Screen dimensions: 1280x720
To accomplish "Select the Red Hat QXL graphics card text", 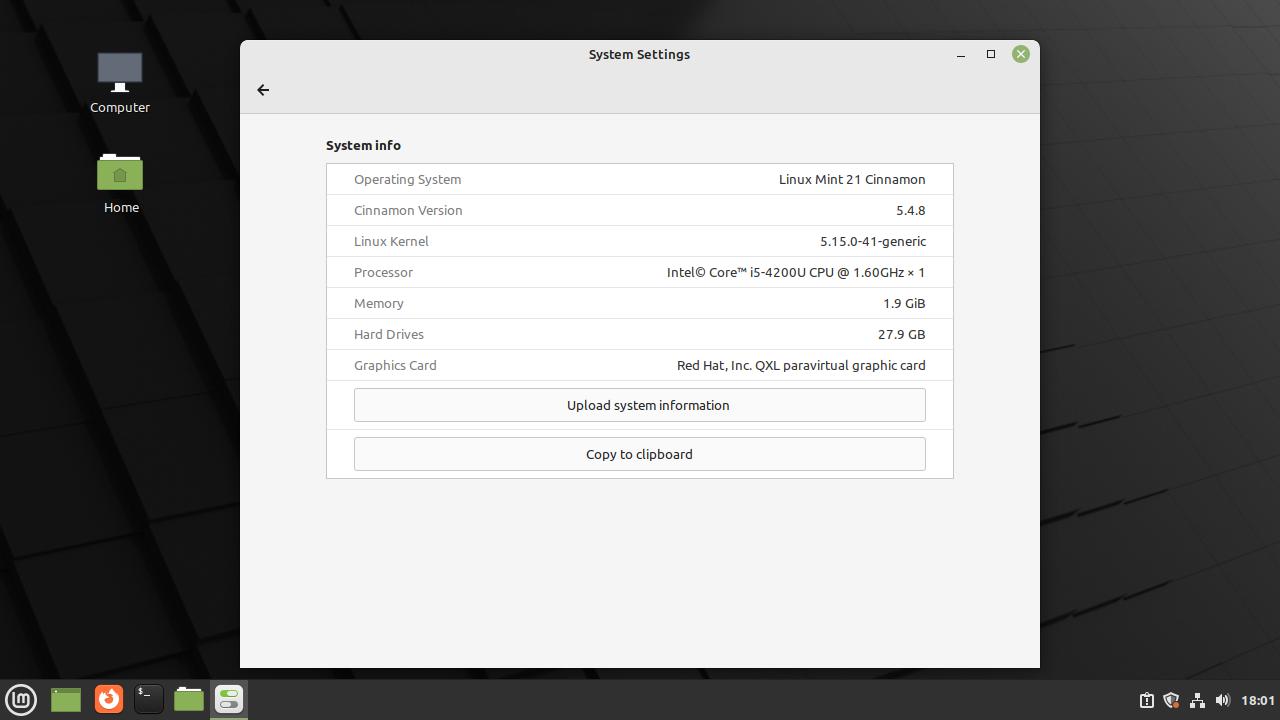I will coord(801,366).
